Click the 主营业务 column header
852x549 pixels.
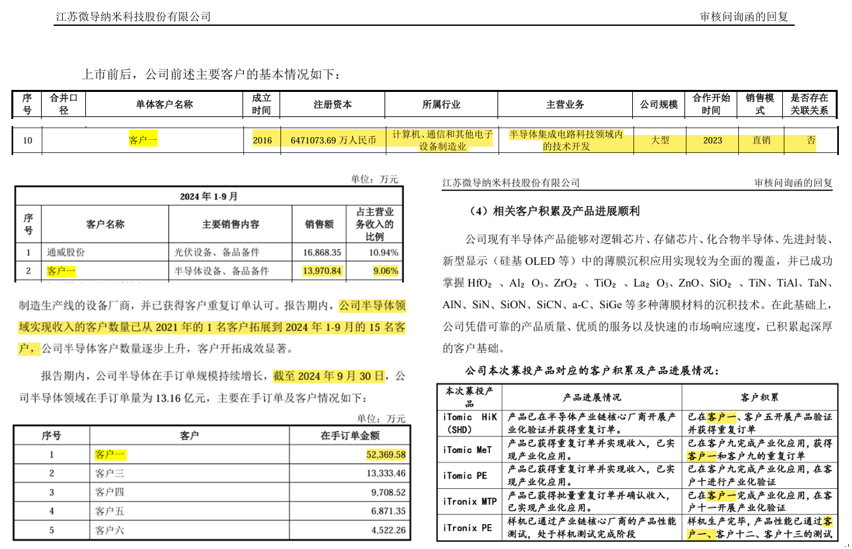coord(565,104)
